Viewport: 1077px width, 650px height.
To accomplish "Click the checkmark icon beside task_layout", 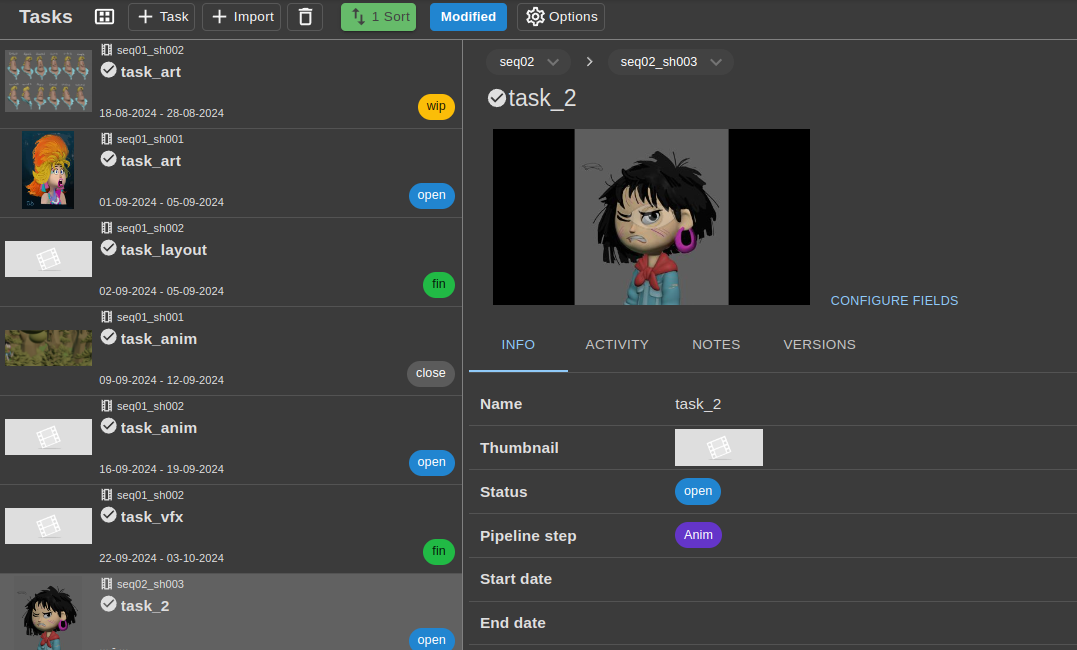I will (109, 248).
